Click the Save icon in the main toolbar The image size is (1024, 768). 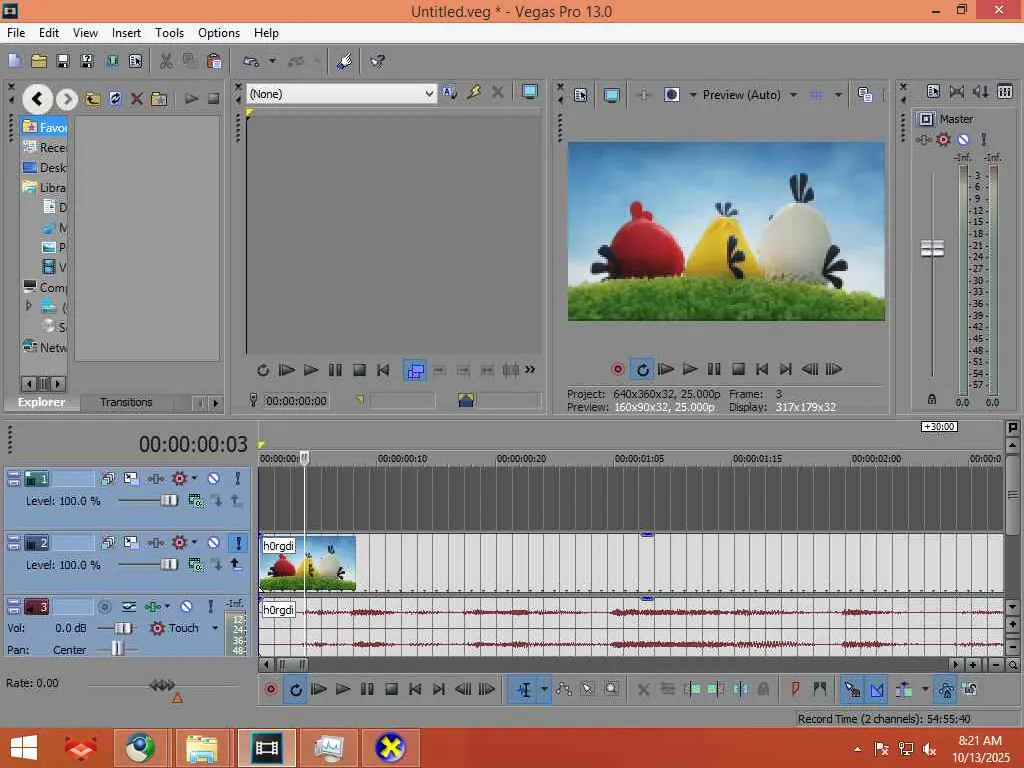pos(62,61)
